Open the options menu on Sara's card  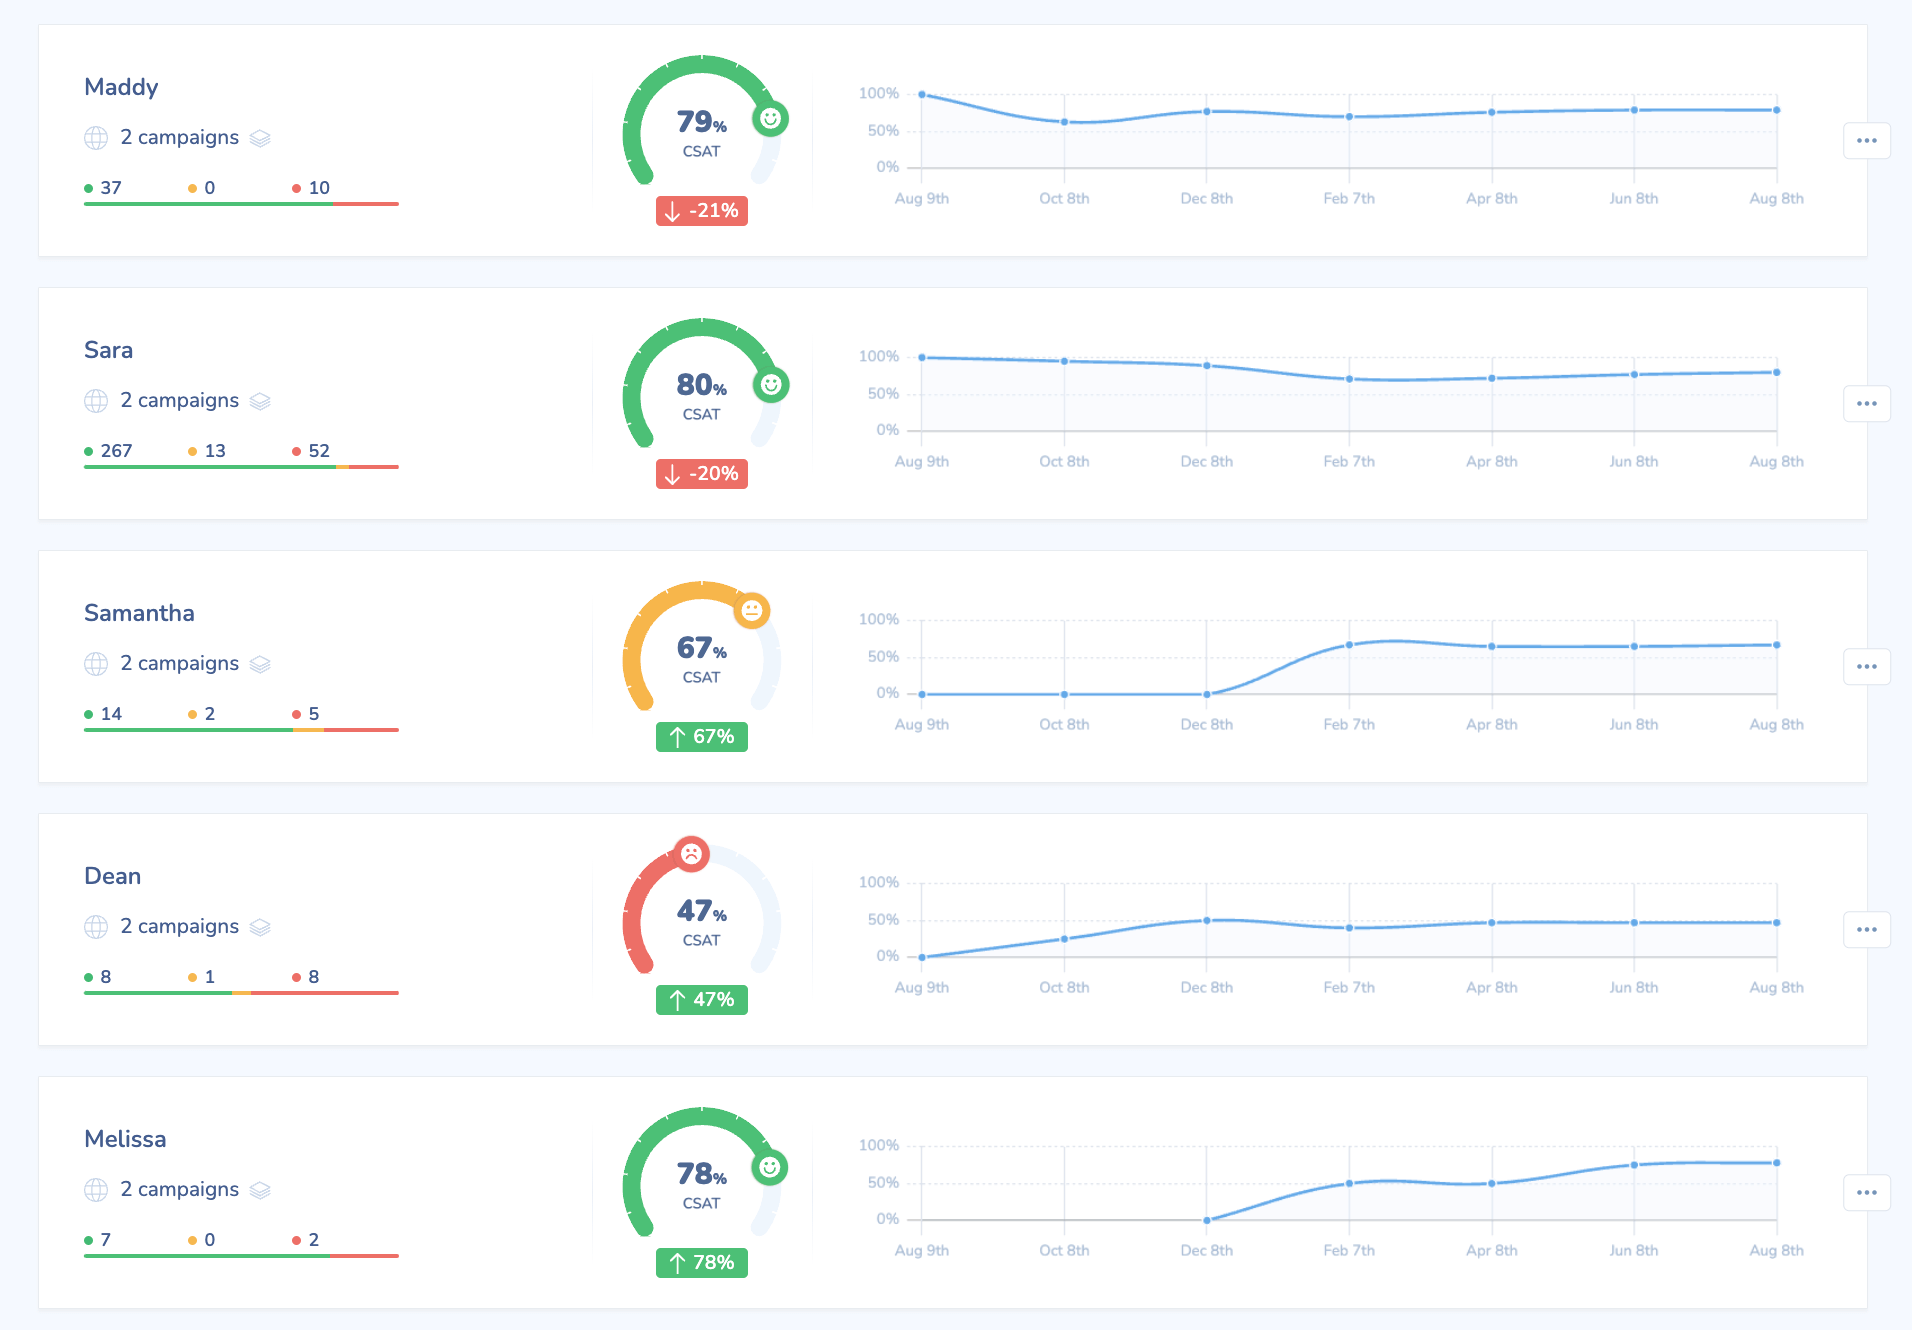[x=1866, y=403]
